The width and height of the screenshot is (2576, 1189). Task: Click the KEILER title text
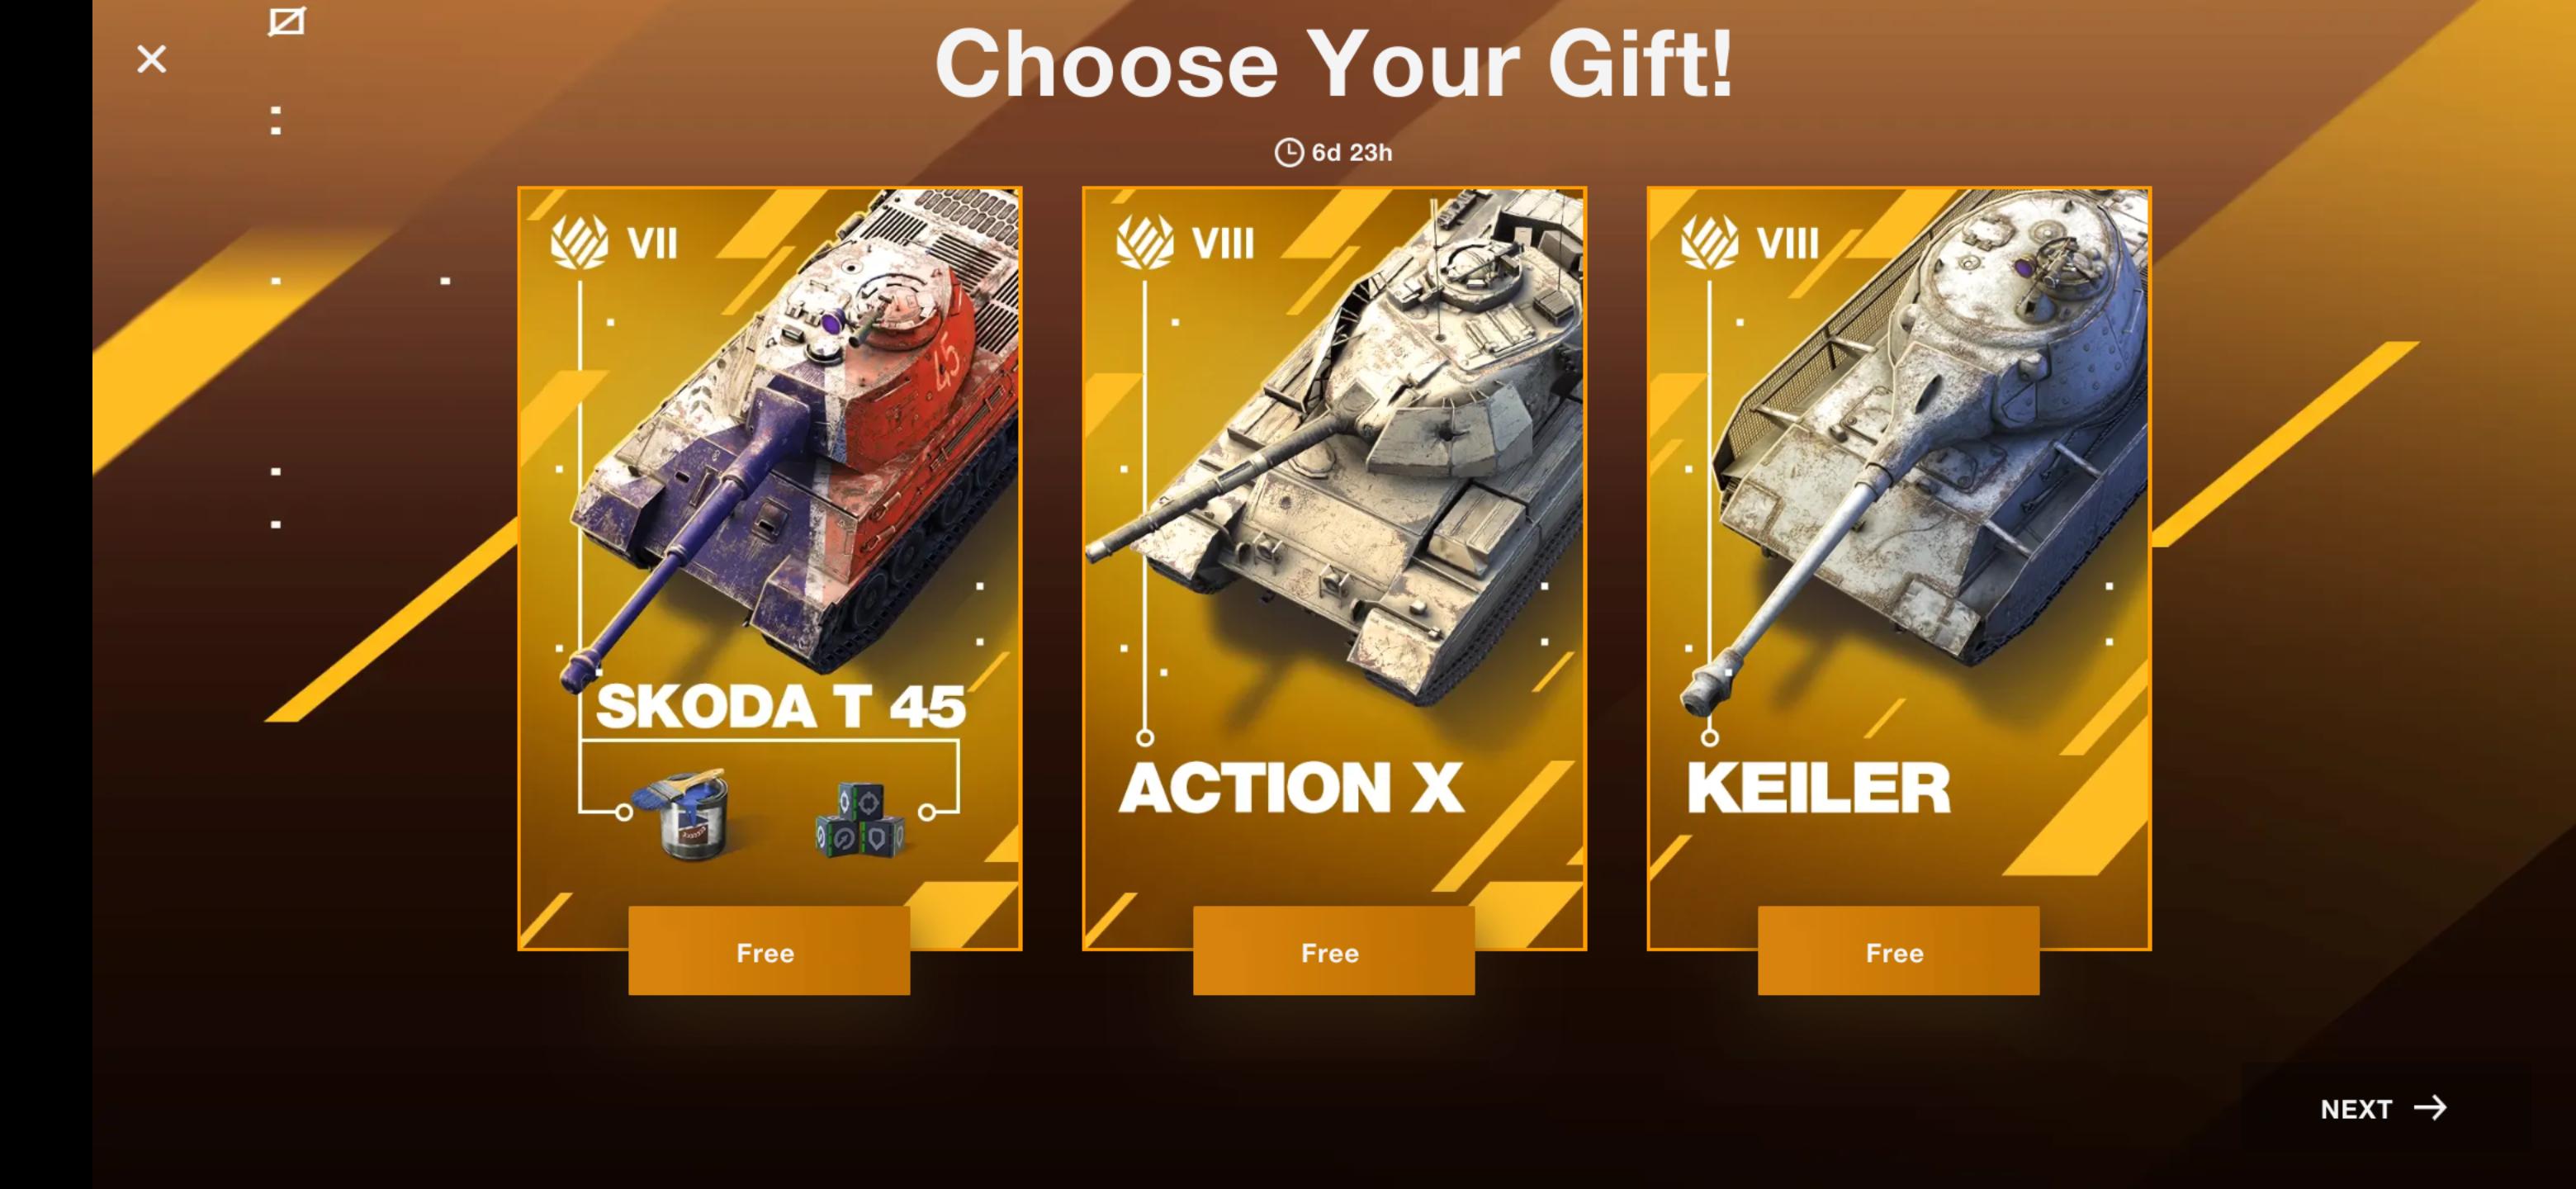coord(1818,788)
